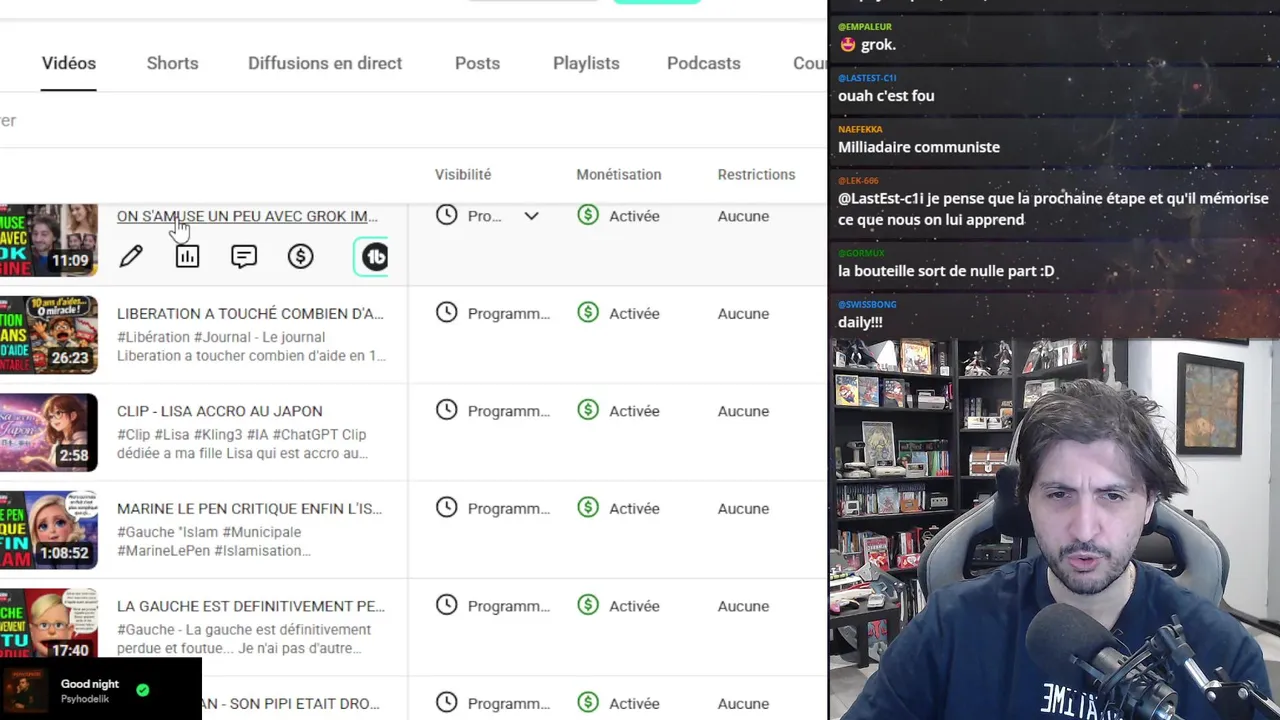Image resolution: width=1280 pixels, height=720 pixels.
Task: Expand visibility dropdown chevron for Grok video
Action: point(531,216)
